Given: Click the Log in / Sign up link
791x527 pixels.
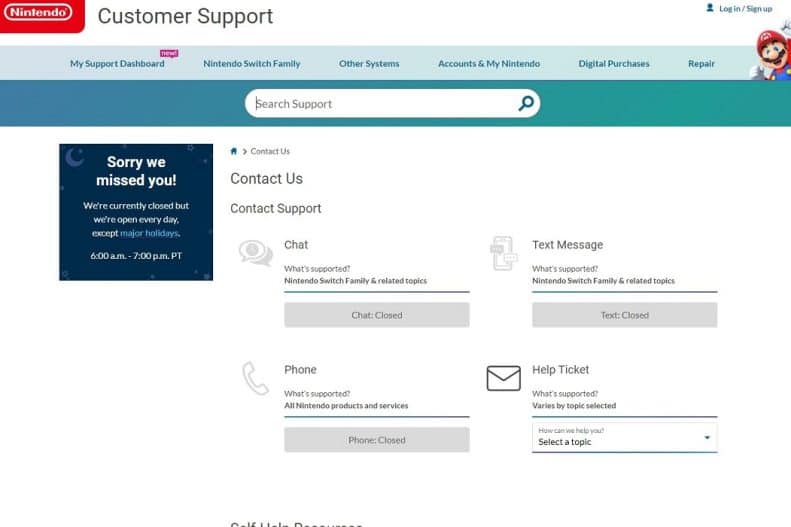Looking at the screenshot, I should coord(745,9).
